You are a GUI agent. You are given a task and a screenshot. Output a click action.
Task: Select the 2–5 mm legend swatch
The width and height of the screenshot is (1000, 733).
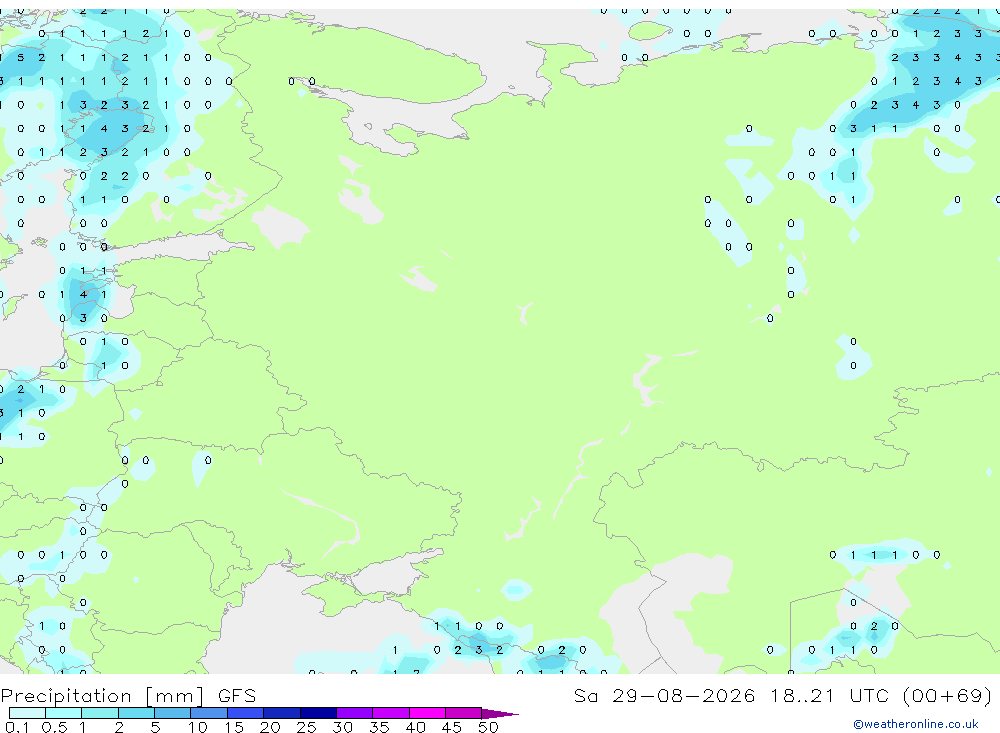point(136,713)
